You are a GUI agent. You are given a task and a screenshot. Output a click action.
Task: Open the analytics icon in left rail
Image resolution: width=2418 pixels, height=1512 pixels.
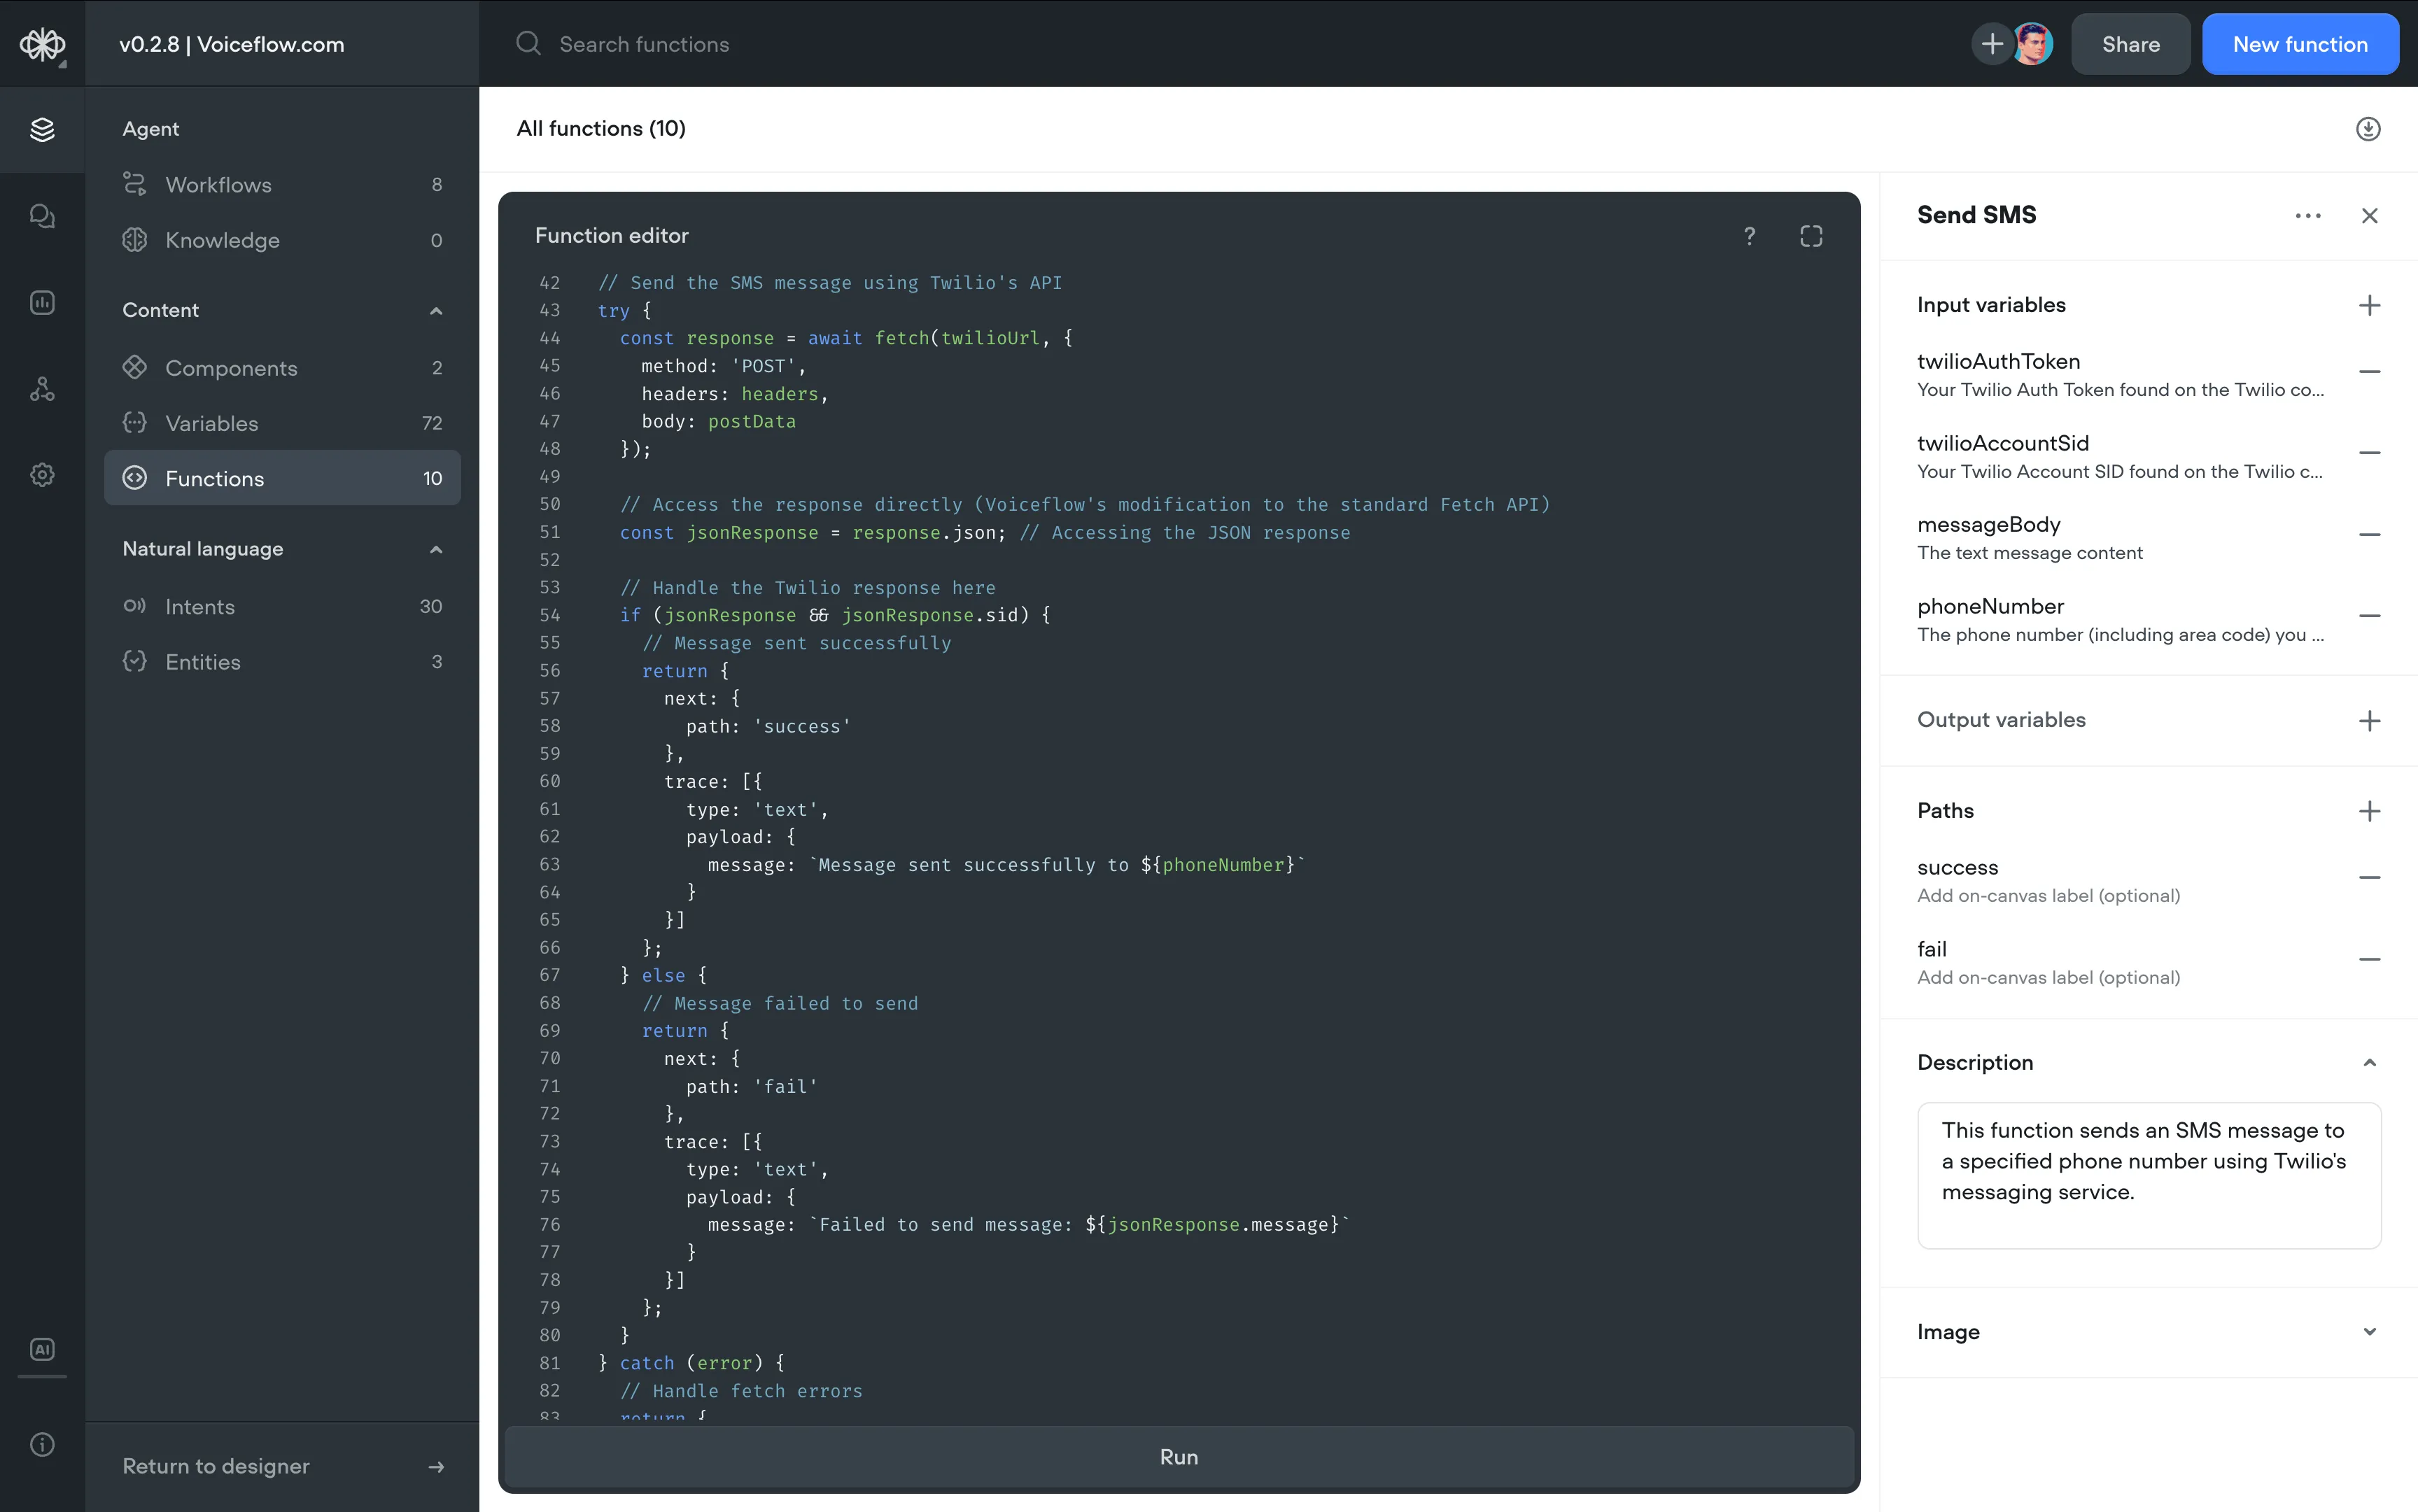point(42,302)
